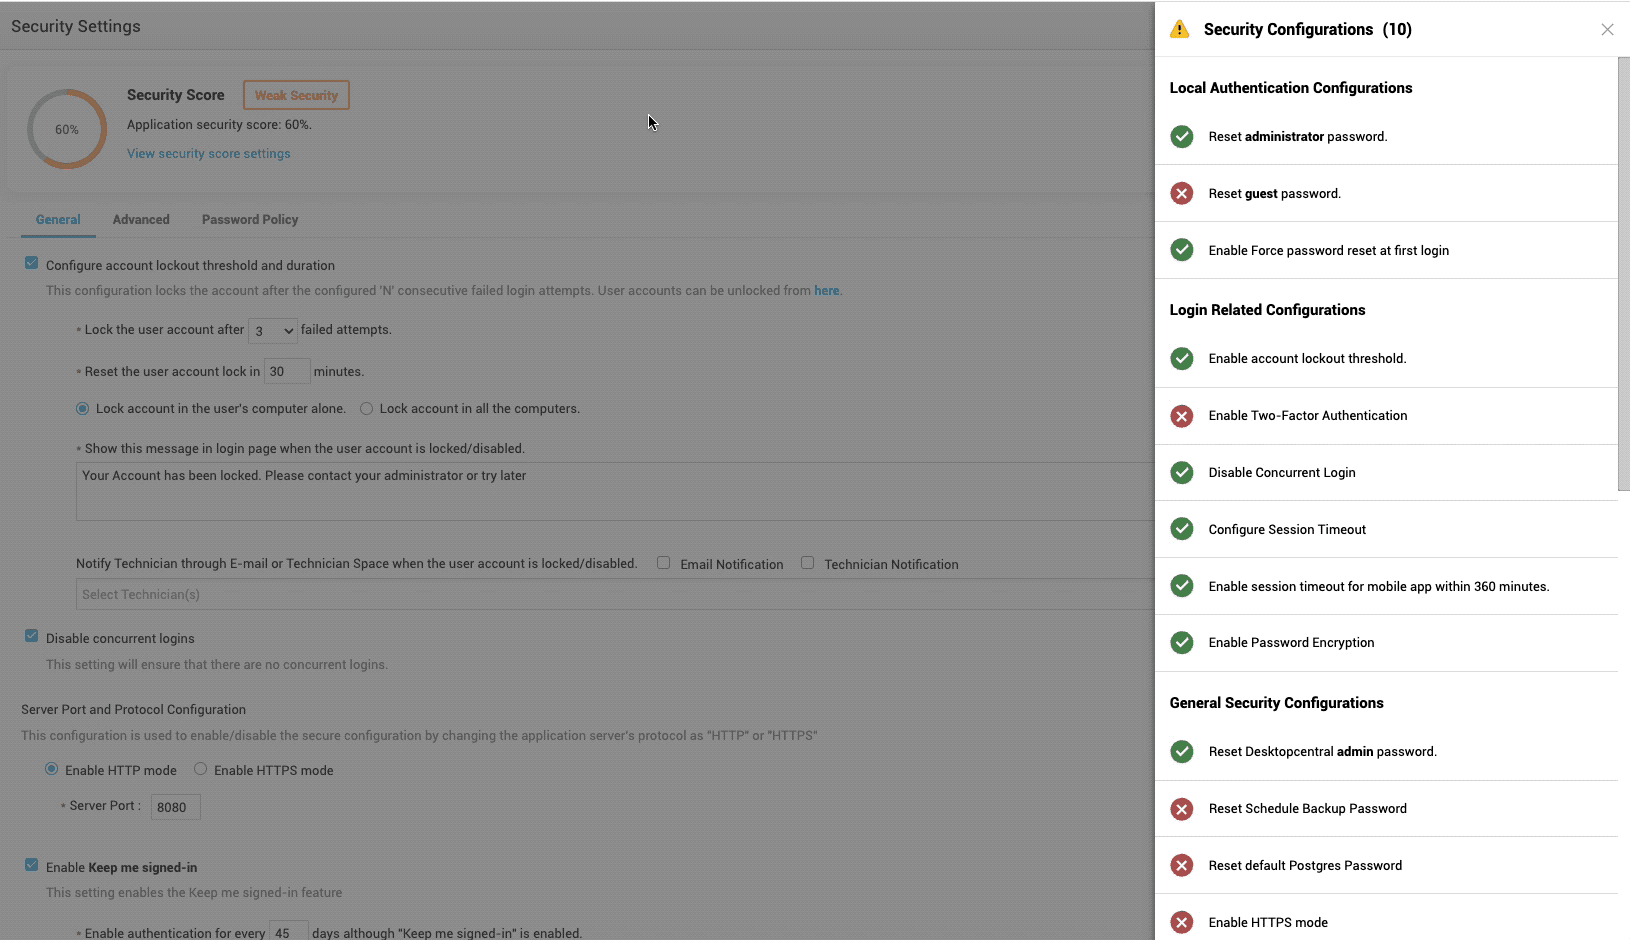This screenshot has width=1630, height=940.
Task: Click red cross icon for Reset guest password
Action: [x=1182, y=194]
